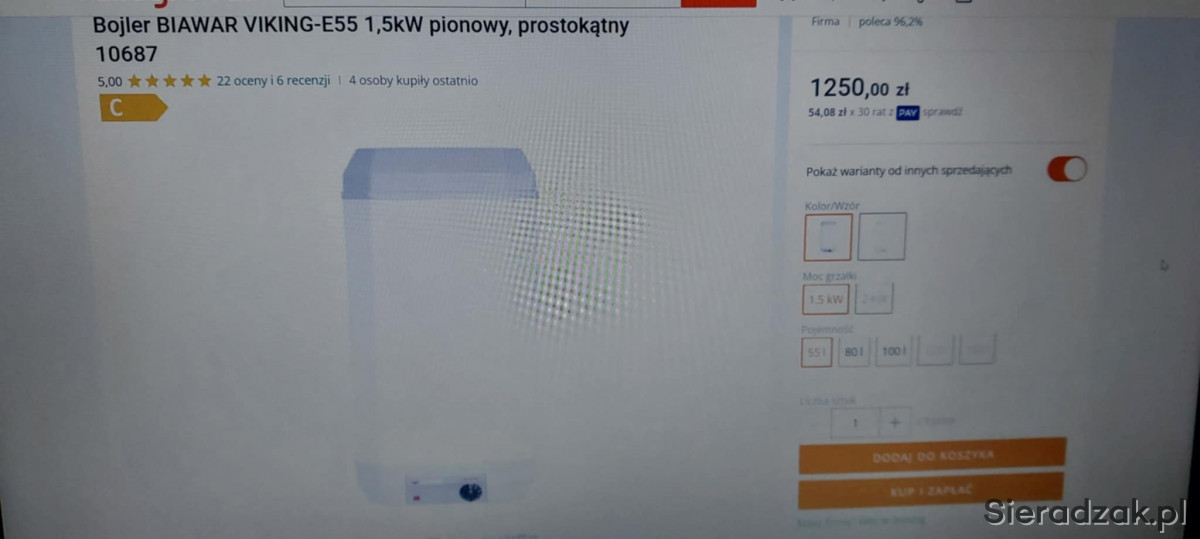1200x539 pixels.
Task: Open the 22 oceny i 6 recenzji link
Action: 273,81
